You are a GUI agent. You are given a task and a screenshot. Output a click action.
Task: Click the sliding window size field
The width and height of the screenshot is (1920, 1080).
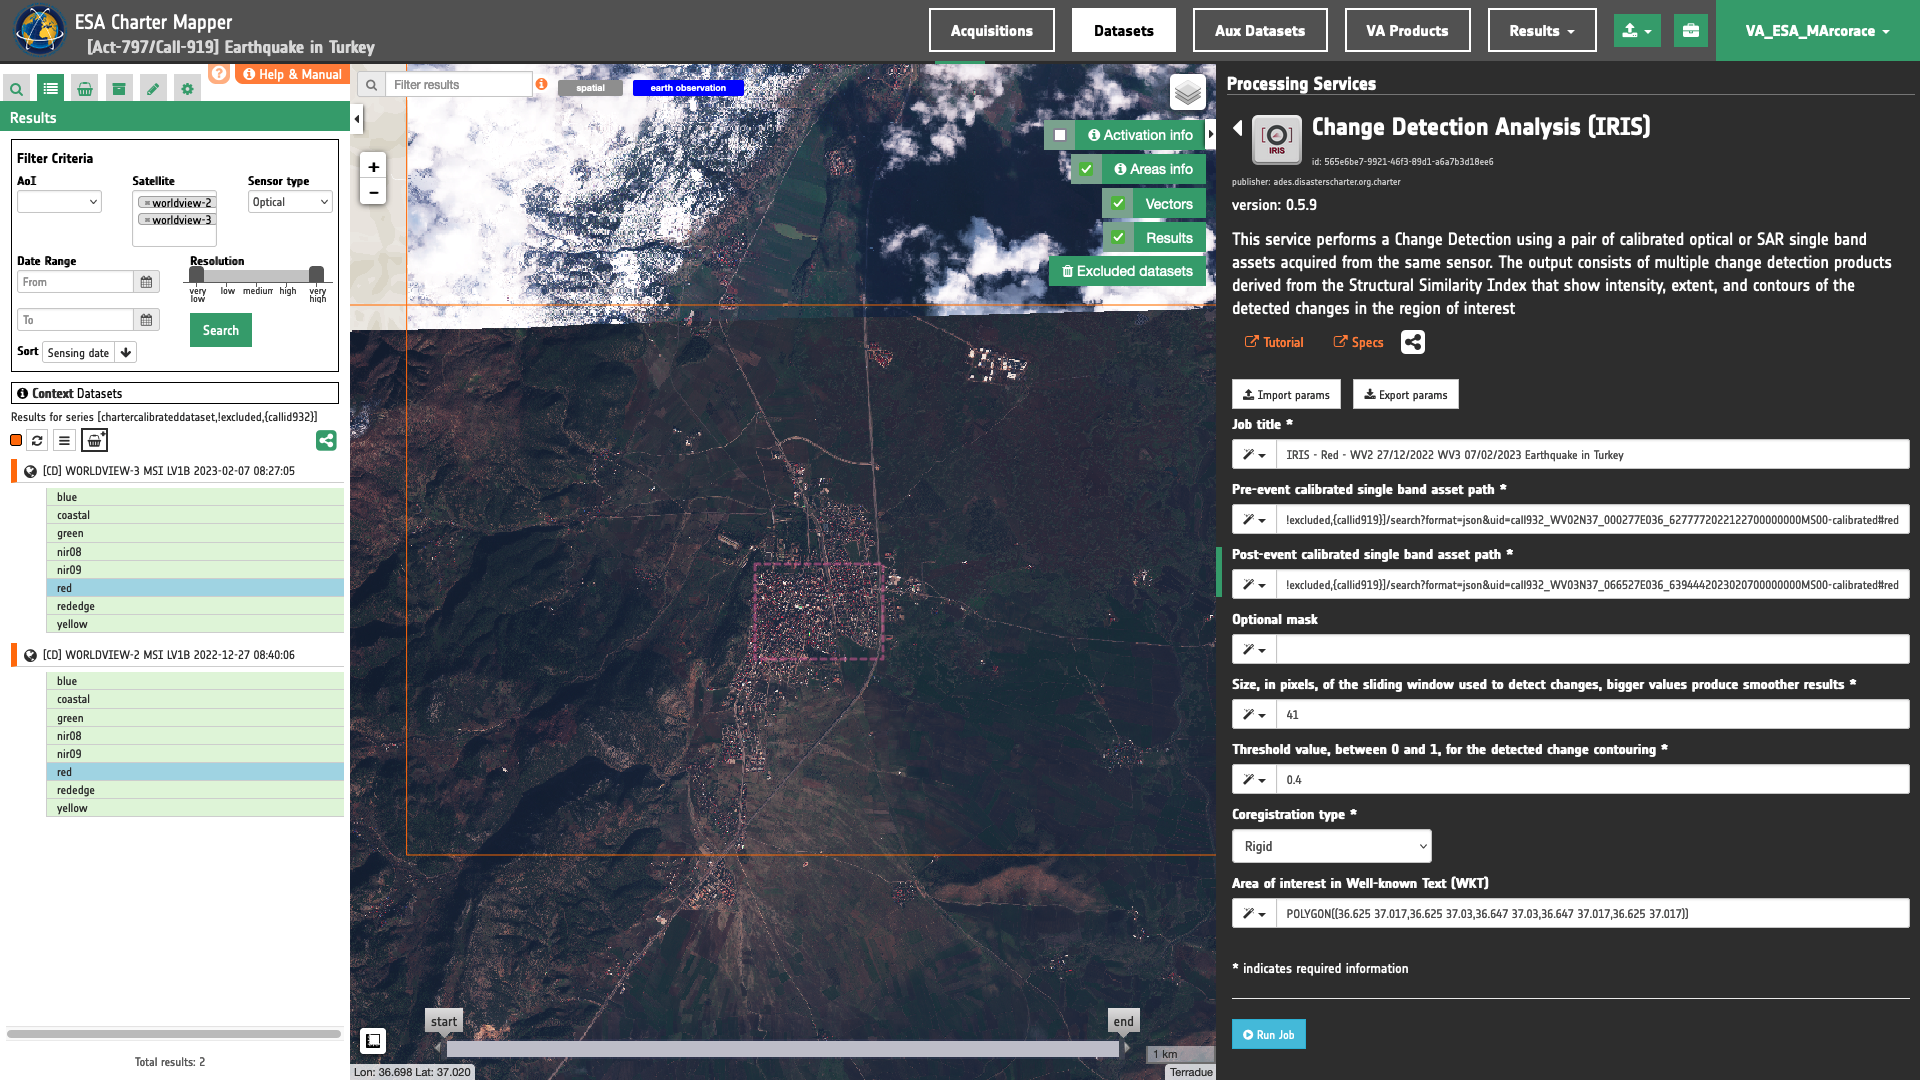(x=1592, y=715)
